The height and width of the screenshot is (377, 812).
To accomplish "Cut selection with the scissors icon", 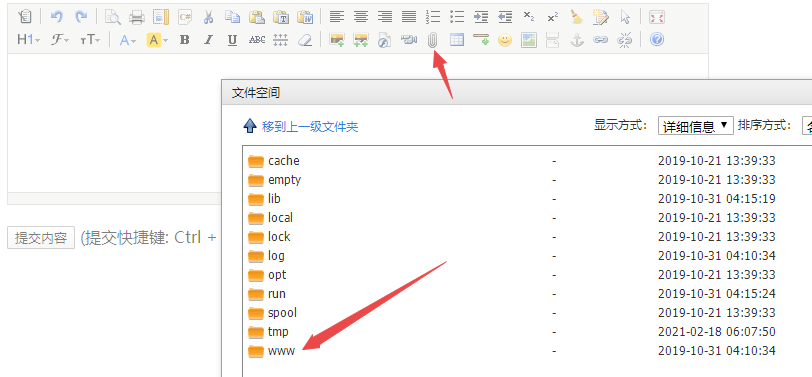I will (x=209, y=17).
